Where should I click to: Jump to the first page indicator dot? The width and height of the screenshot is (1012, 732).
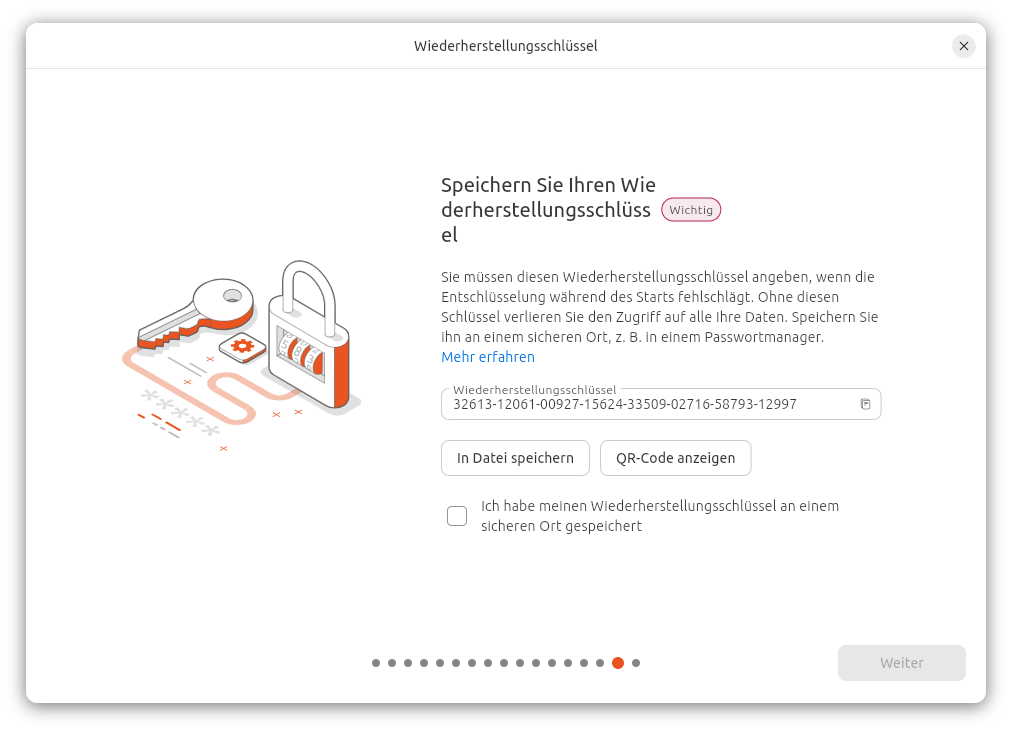376,663
